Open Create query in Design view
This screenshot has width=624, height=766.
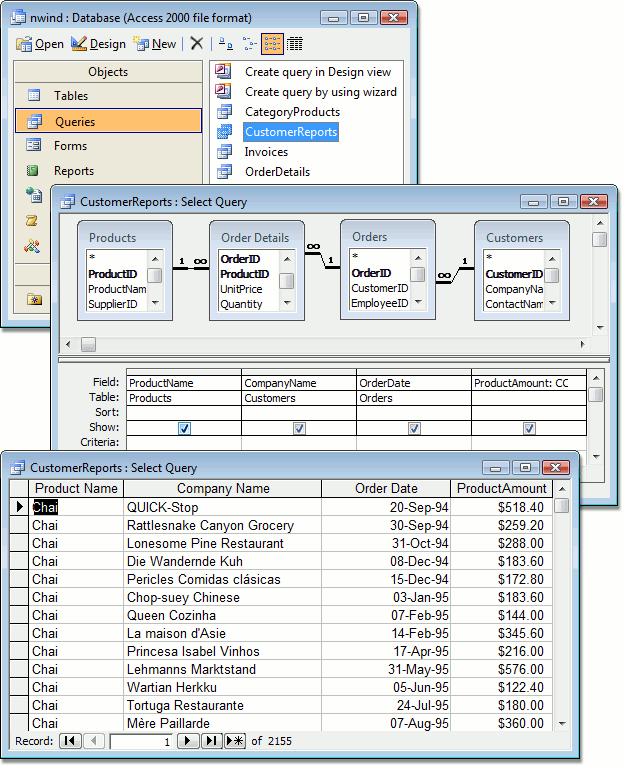(318, 72)
